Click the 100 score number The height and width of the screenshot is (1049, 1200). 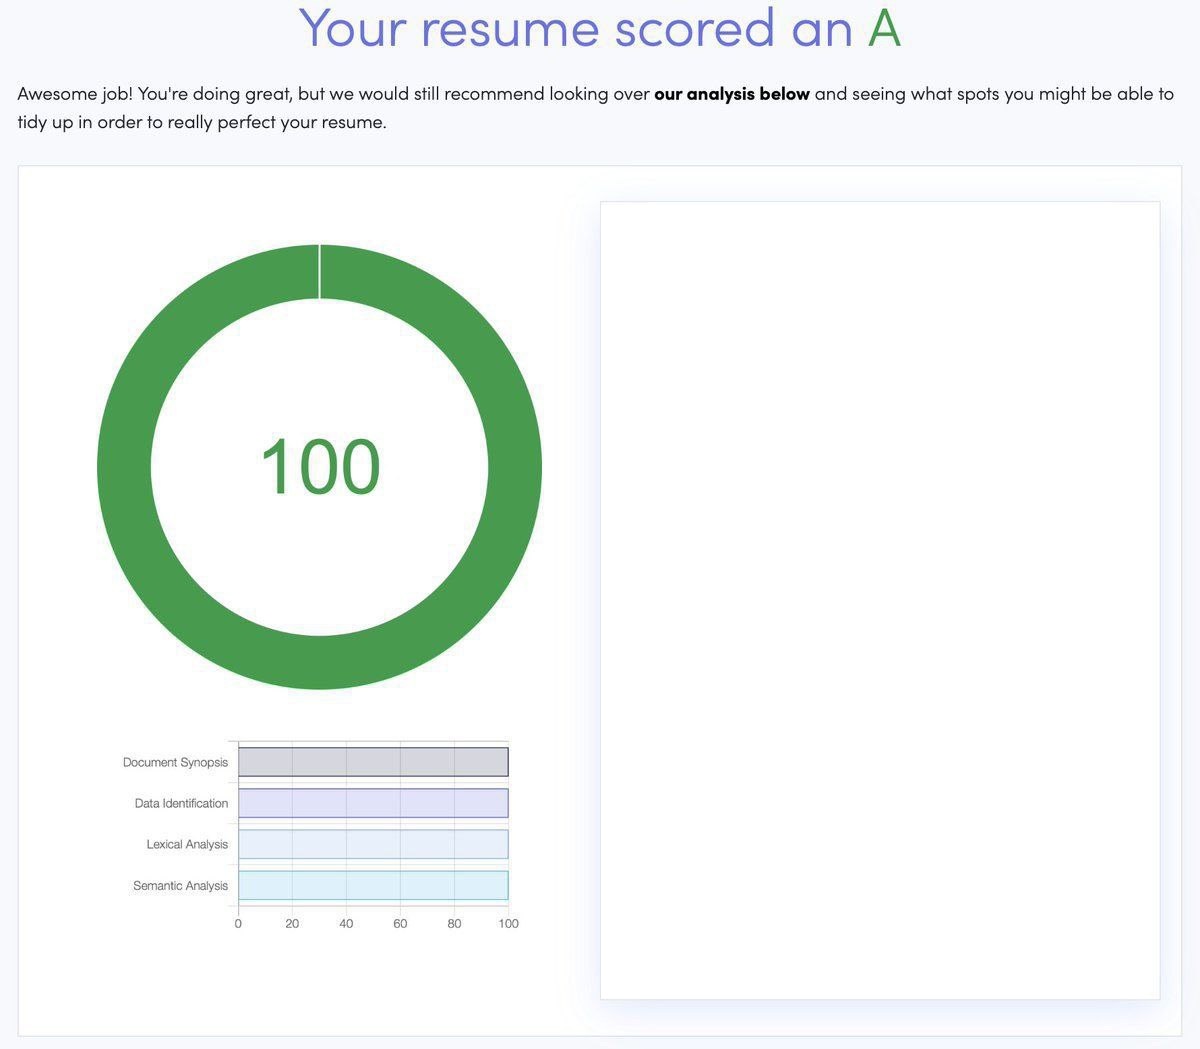click(320, 467)
